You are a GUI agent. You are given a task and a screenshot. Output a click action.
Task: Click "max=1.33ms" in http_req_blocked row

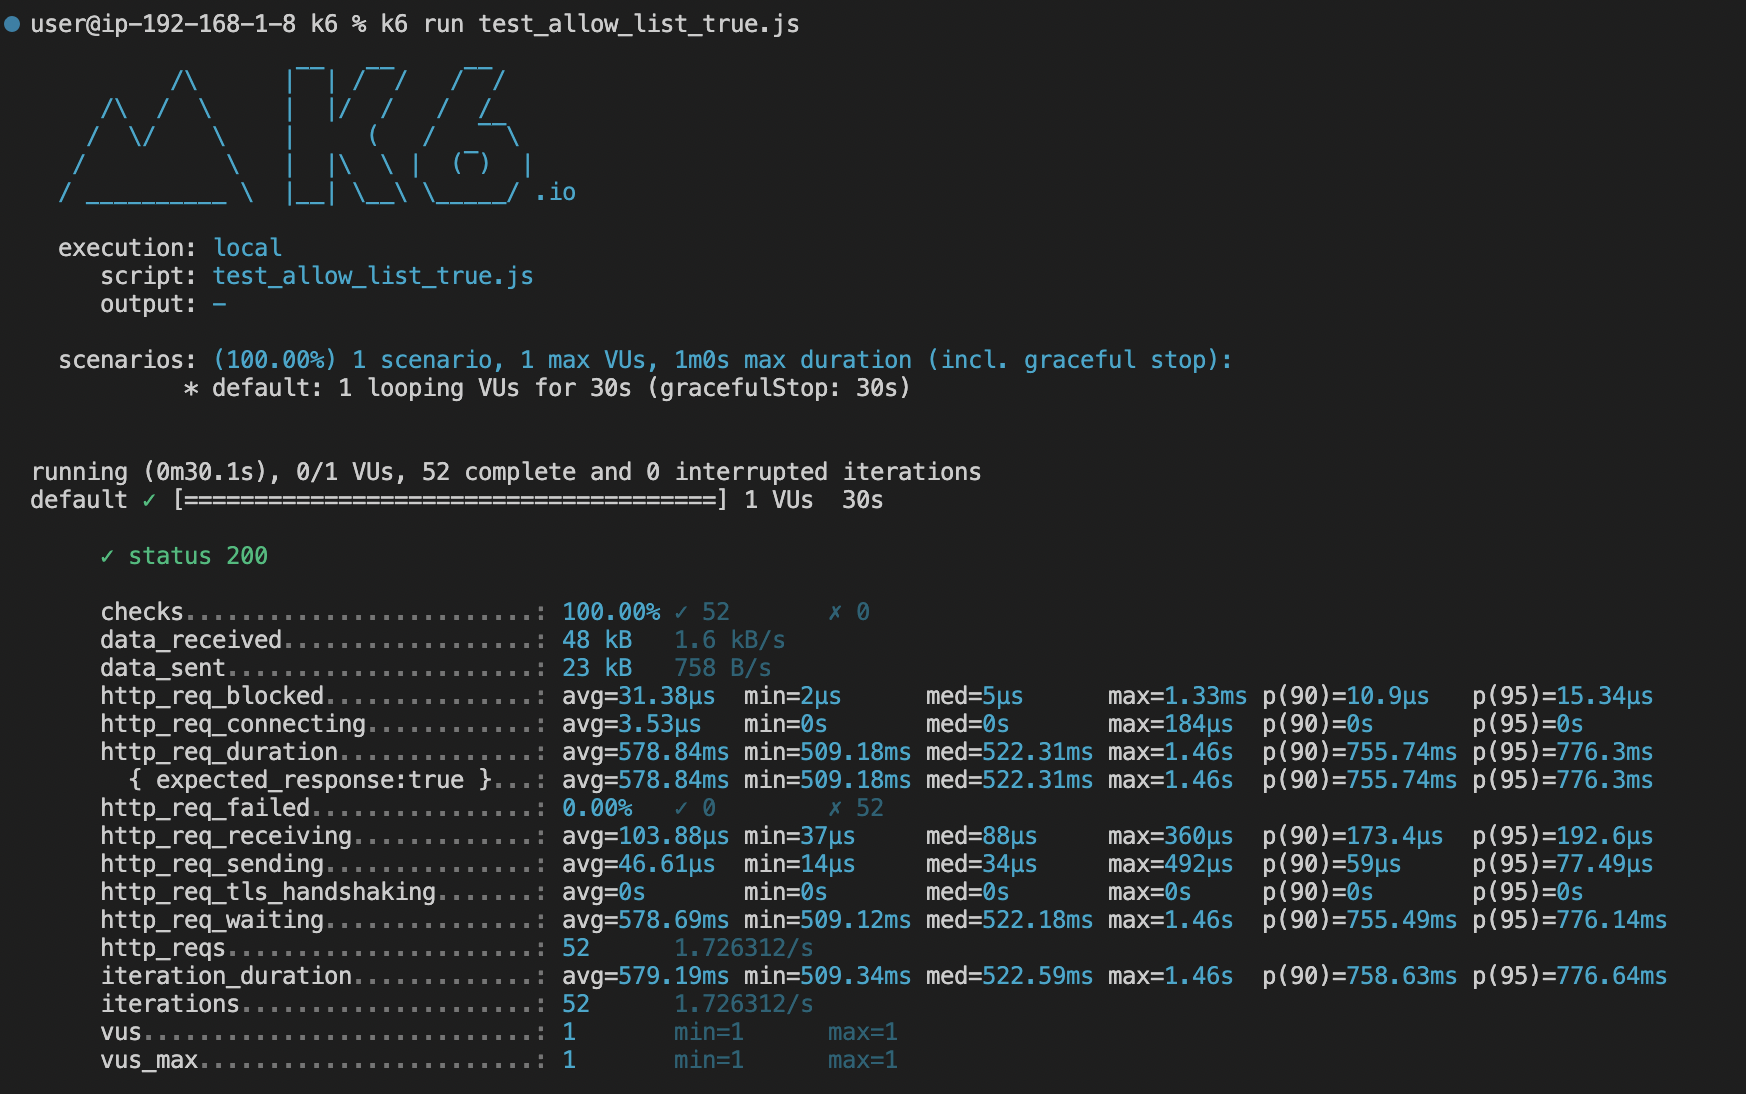tap(1177, 696)
